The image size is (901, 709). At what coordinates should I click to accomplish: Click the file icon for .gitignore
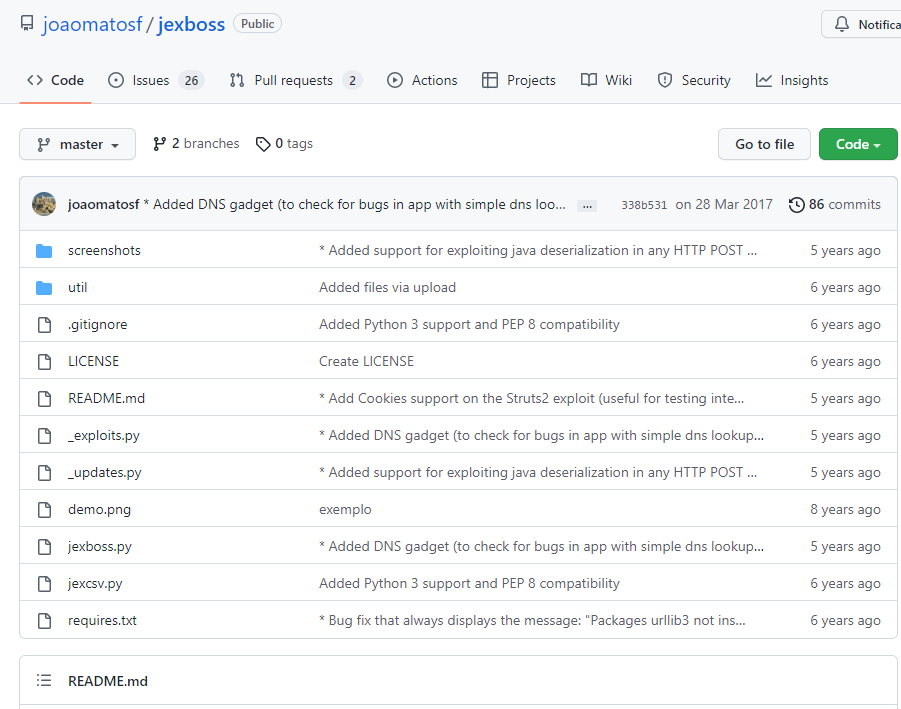(44, 325)
